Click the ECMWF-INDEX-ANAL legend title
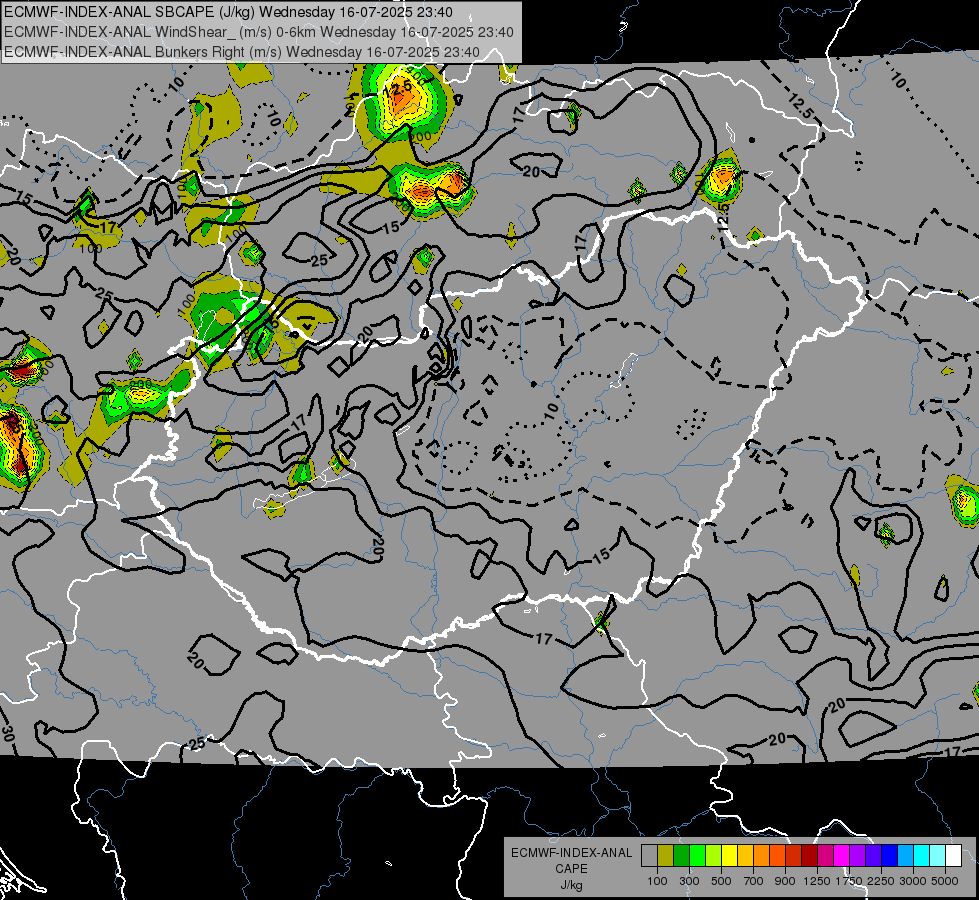The image size is (979, 900). point(571,853)
